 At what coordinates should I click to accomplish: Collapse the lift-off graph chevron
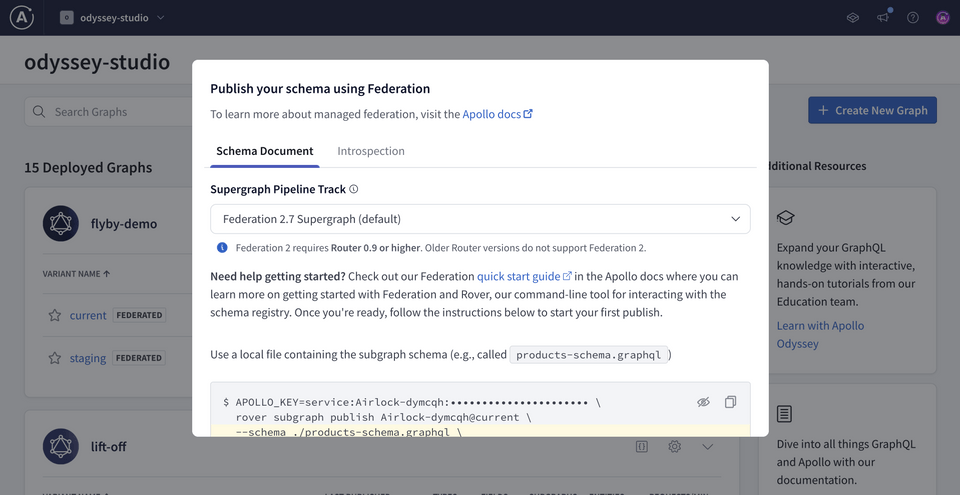coord(707,447)
